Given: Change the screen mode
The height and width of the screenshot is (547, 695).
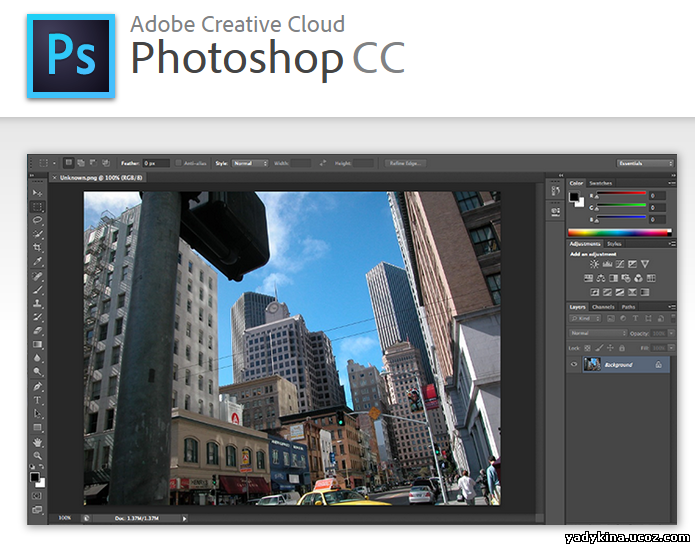Looking at the screenshot, I should pyautogui.click(x=37, y=509).
